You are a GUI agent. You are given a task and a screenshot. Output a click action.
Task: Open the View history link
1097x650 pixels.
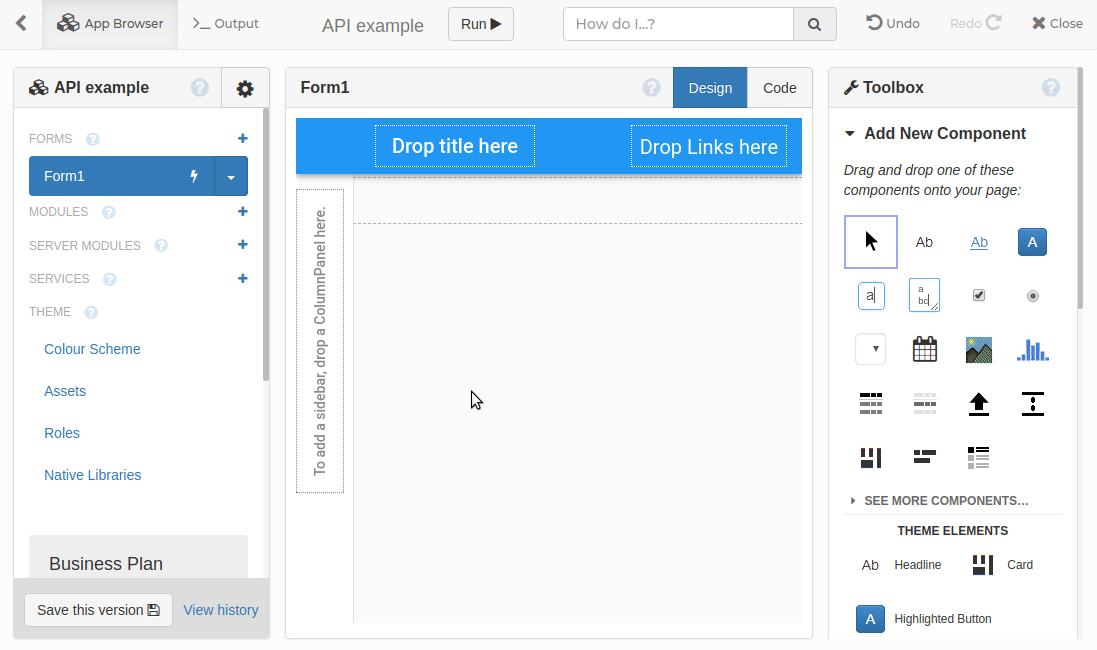coord(221,610)
